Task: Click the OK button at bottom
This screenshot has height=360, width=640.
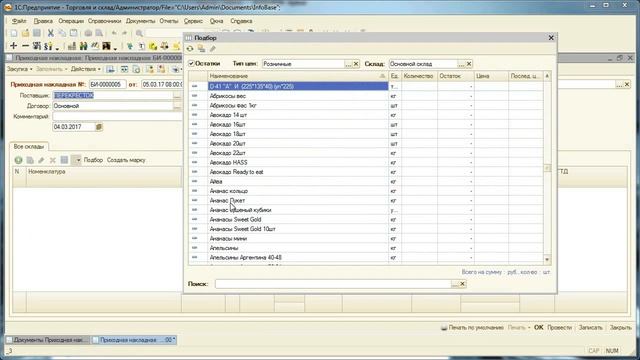Action: click(x=539, y=327)
